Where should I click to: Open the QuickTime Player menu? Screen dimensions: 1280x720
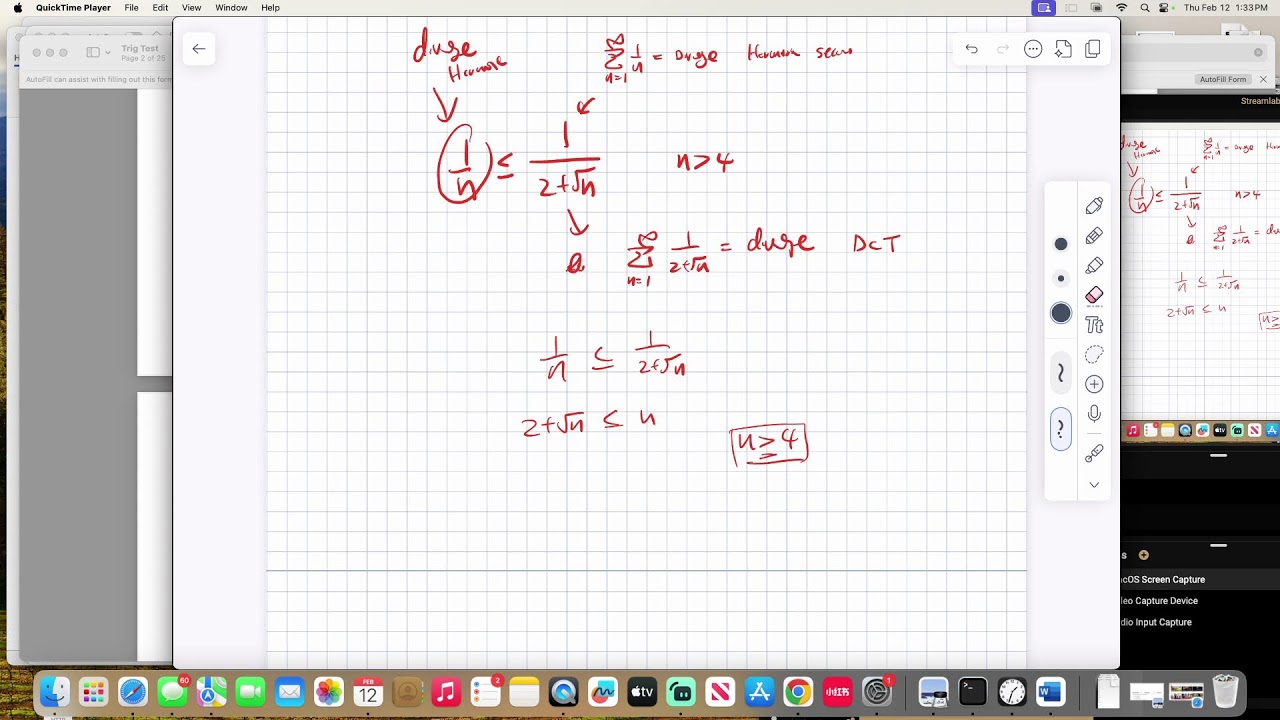point(73,7)
